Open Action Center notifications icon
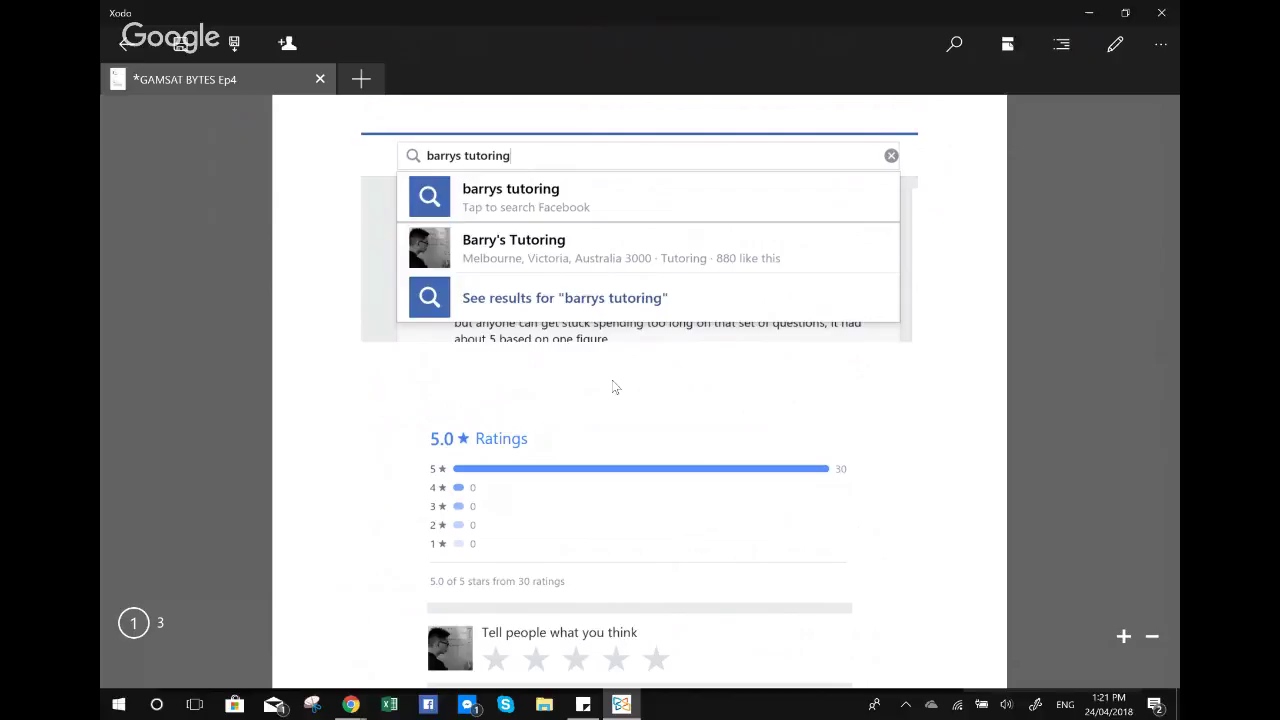The width and height of the screenshot is (1280, 720). click(1155, 705)
